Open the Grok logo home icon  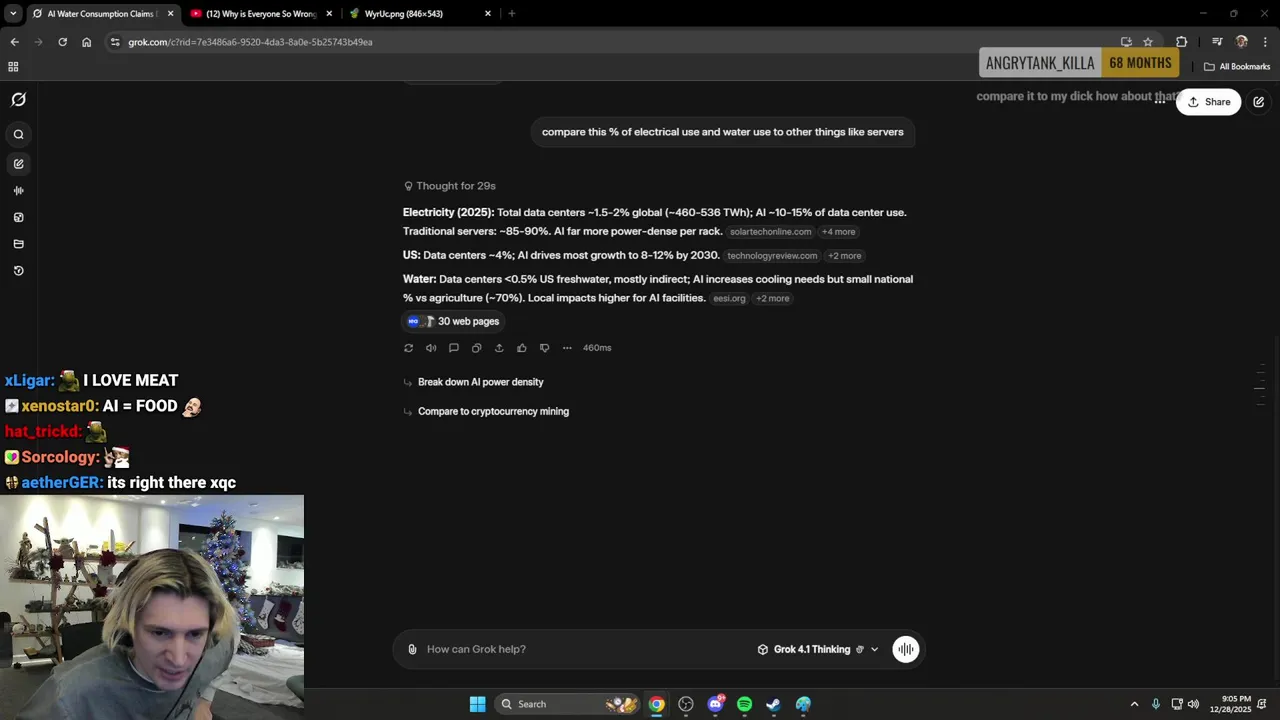click(x=18, y=100)
